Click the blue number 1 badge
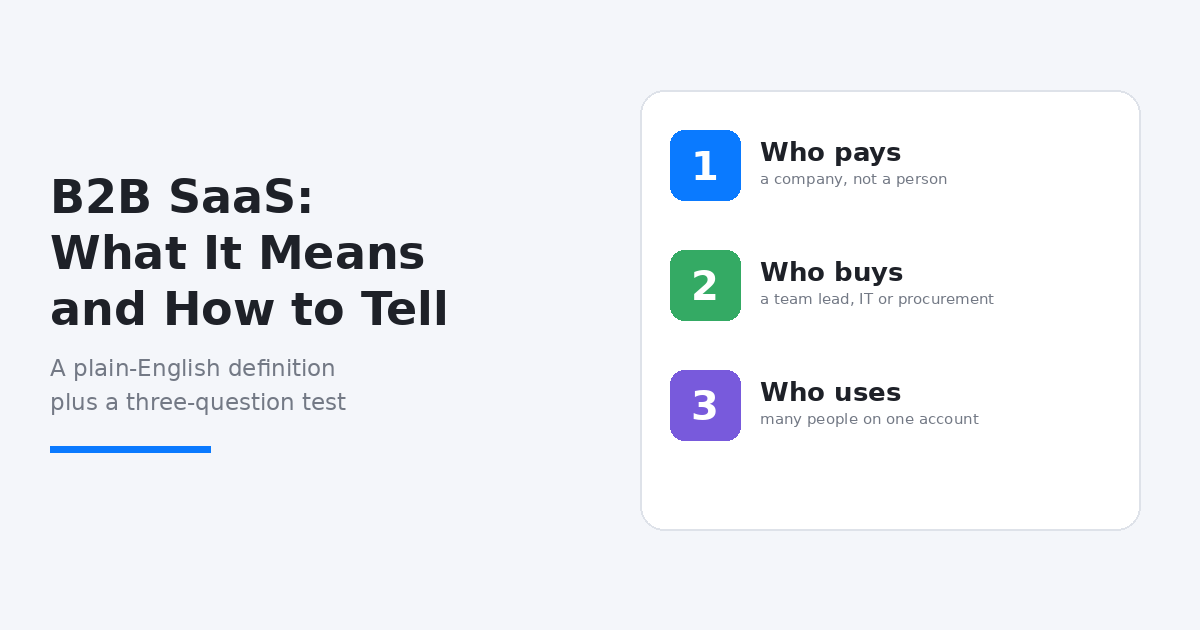The image size is (1200, 630). [x=705, y=165]
